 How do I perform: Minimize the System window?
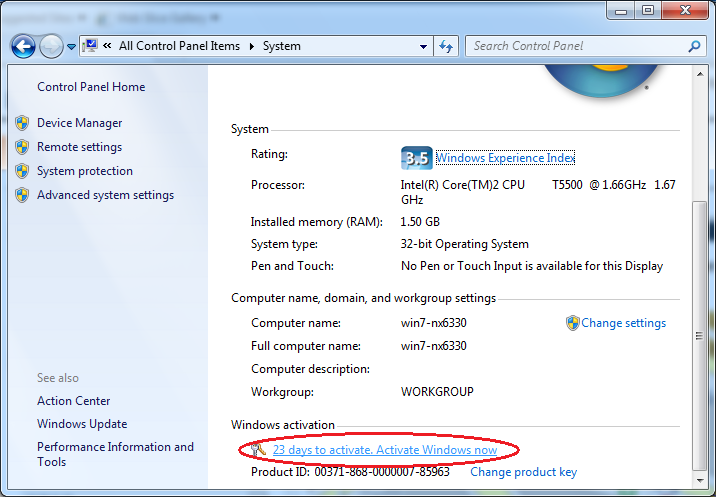click(621, 11)
